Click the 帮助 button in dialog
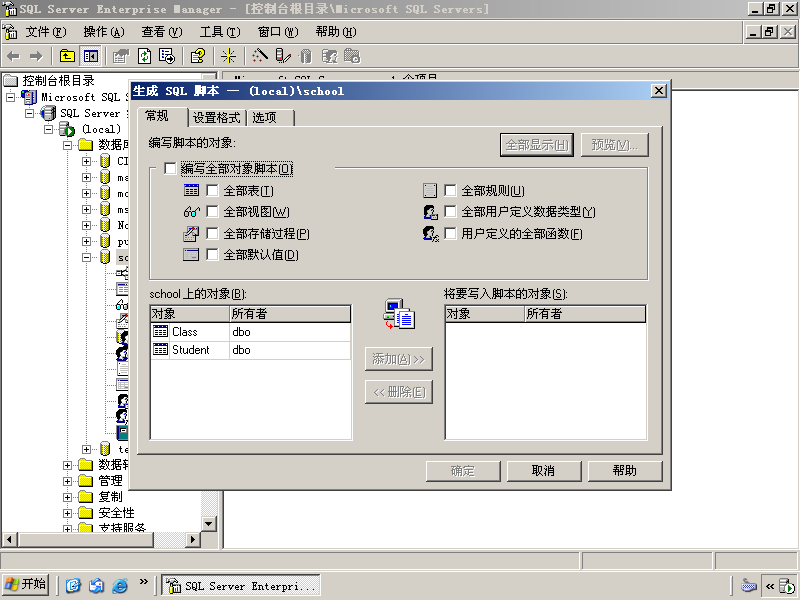Image resolution: width=800 pixels, height=600 pixels. tap(625, 471)
